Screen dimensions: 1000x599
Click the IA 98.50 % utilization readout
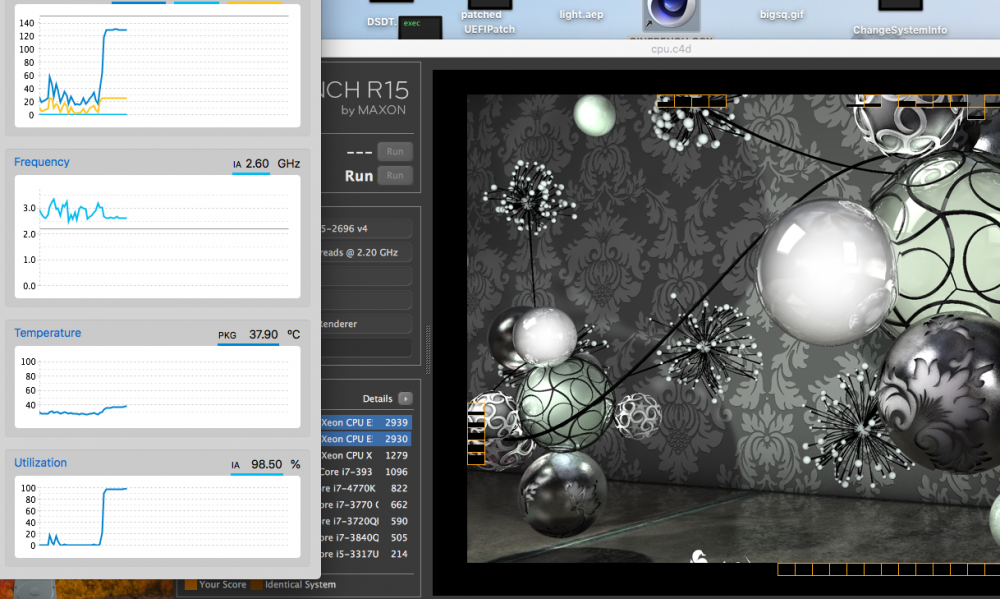265,465
